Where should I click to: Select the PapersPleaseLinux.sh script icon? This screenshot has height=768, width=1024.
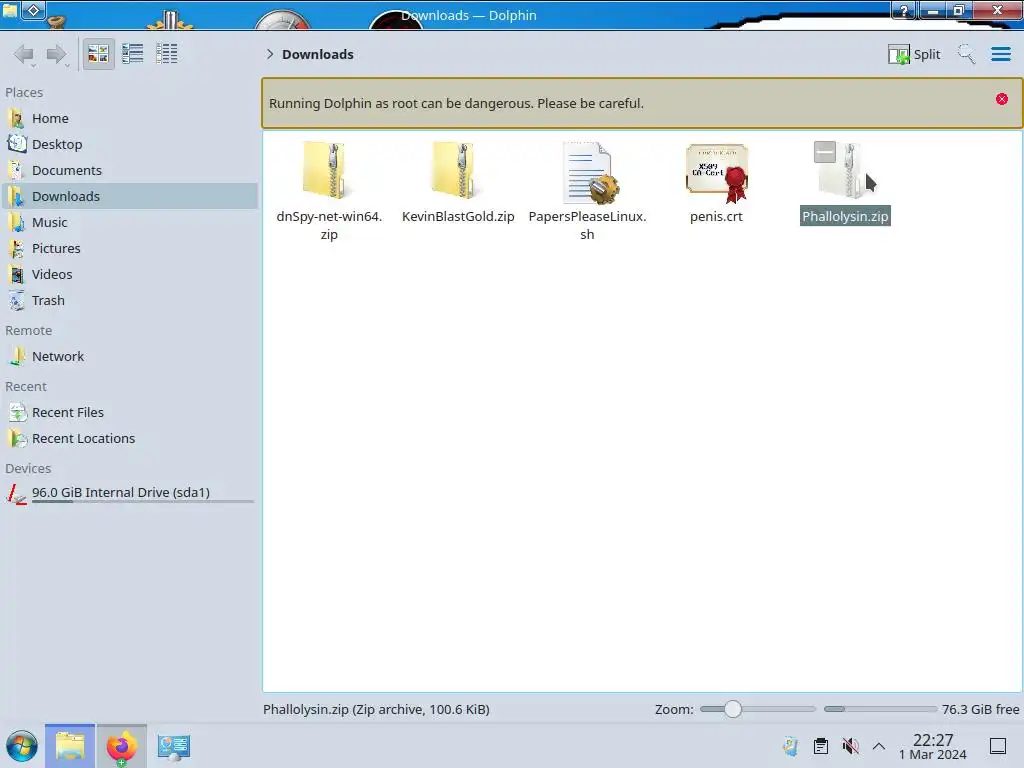coord(588,172)
